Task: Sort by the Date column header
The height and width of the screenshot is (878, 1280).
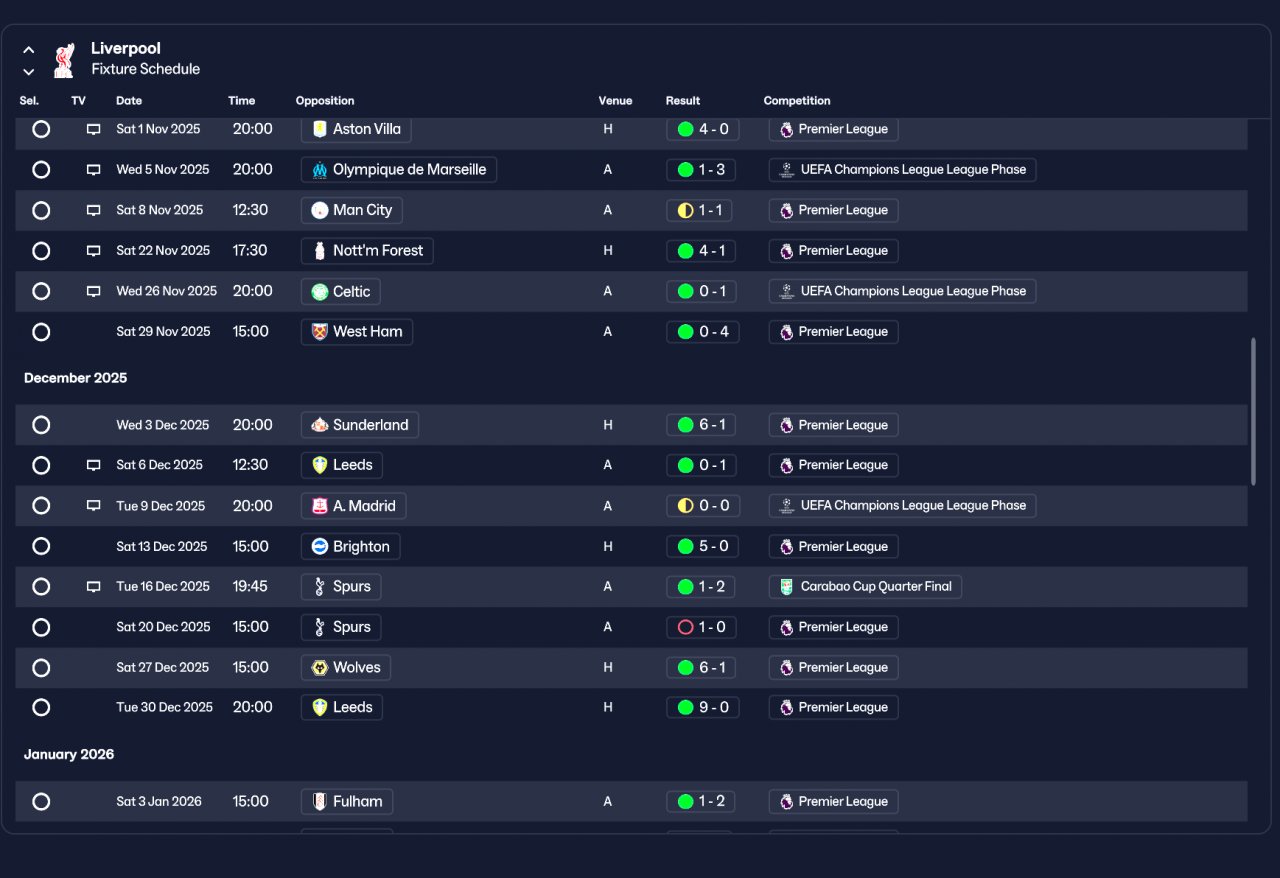Action: coord(129,101)
